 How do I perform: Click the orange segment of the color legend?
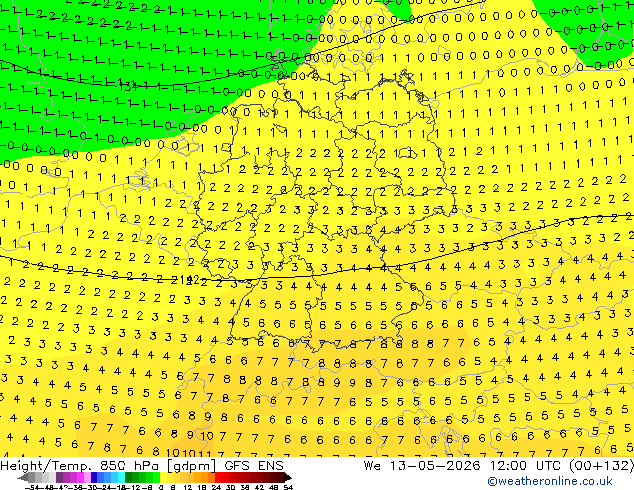pyautogui.click(x=205, y=477)
